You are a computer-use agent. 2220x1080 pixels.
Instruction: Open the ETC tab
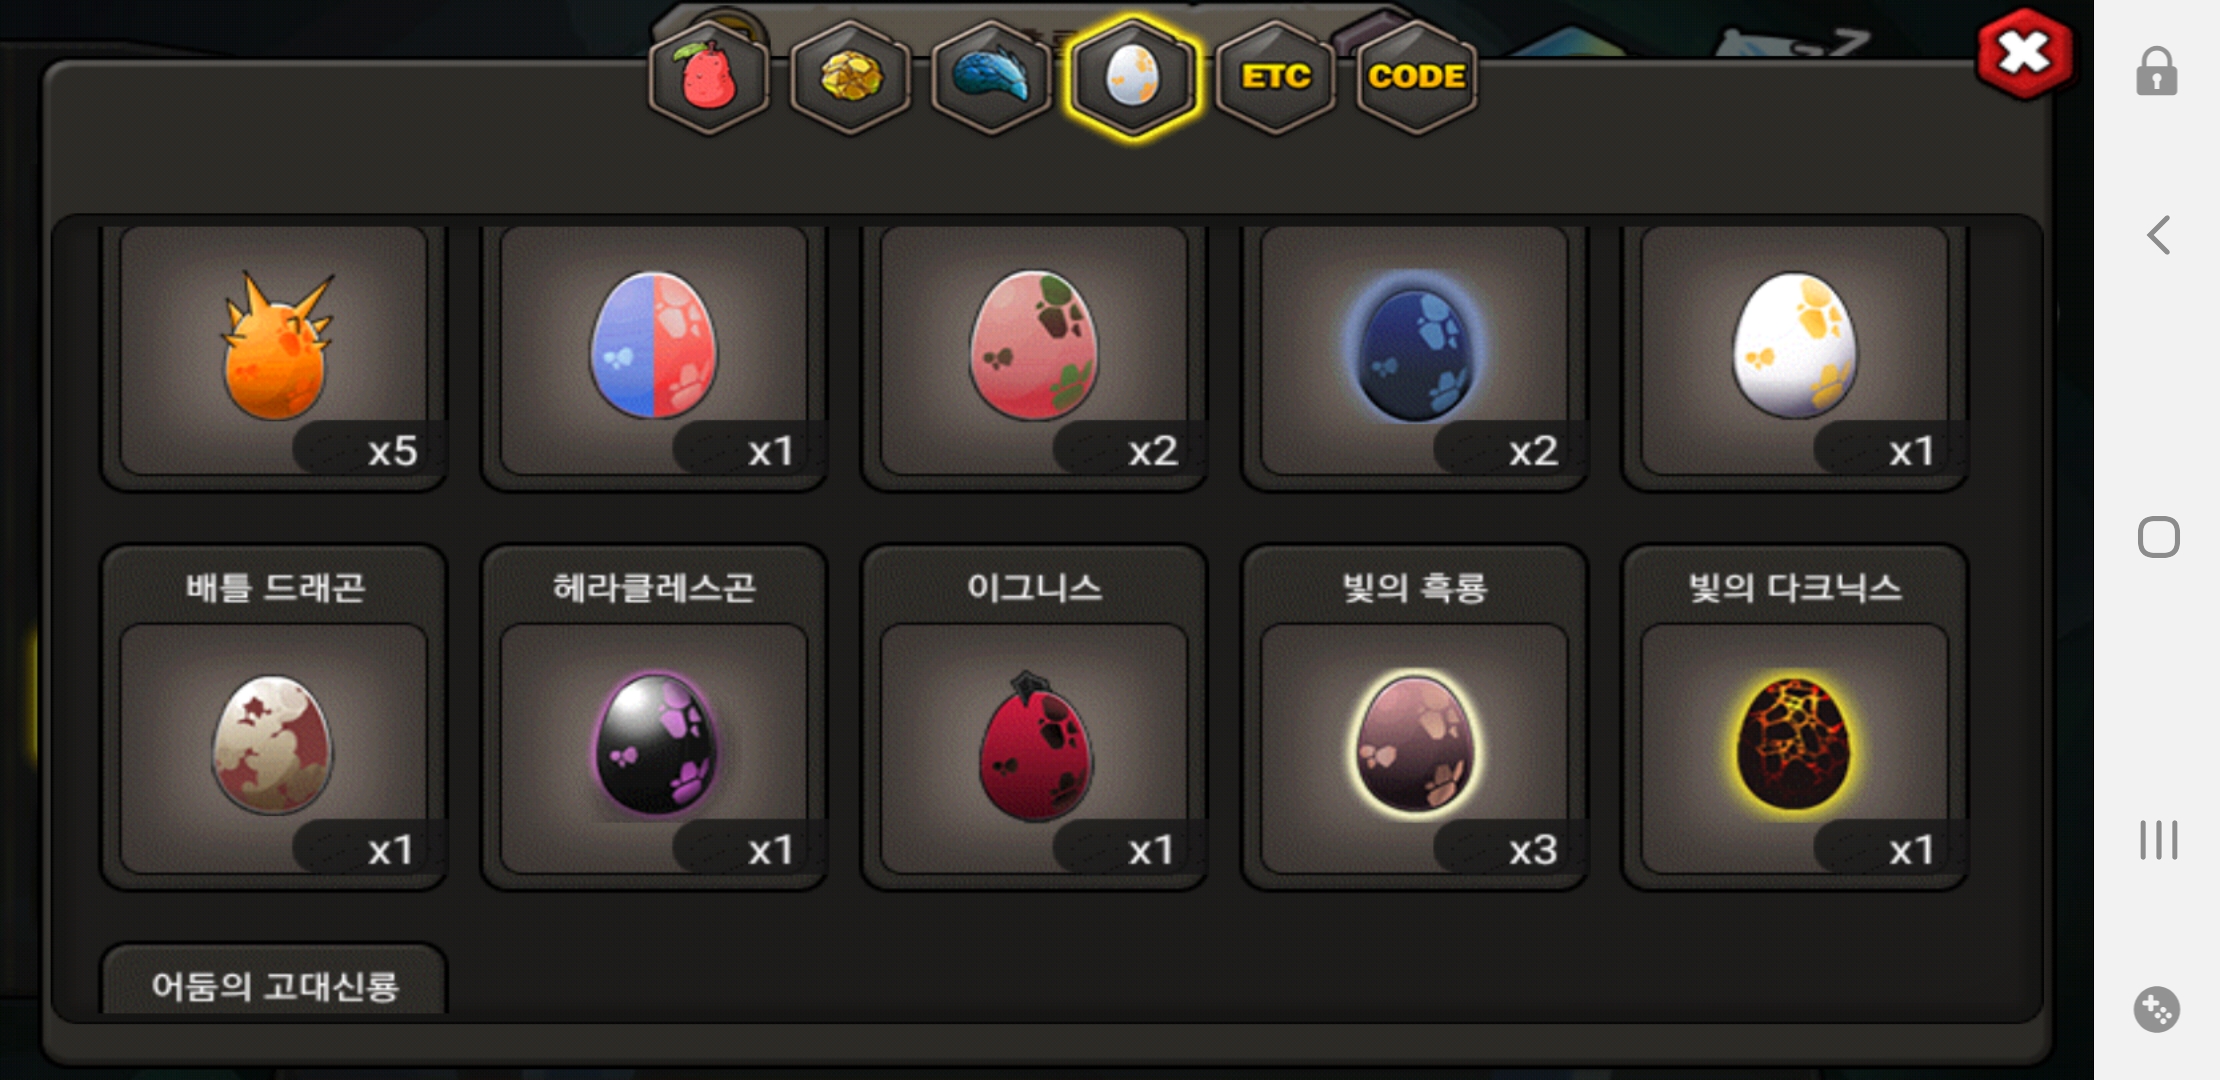[x=1275, y=77]
